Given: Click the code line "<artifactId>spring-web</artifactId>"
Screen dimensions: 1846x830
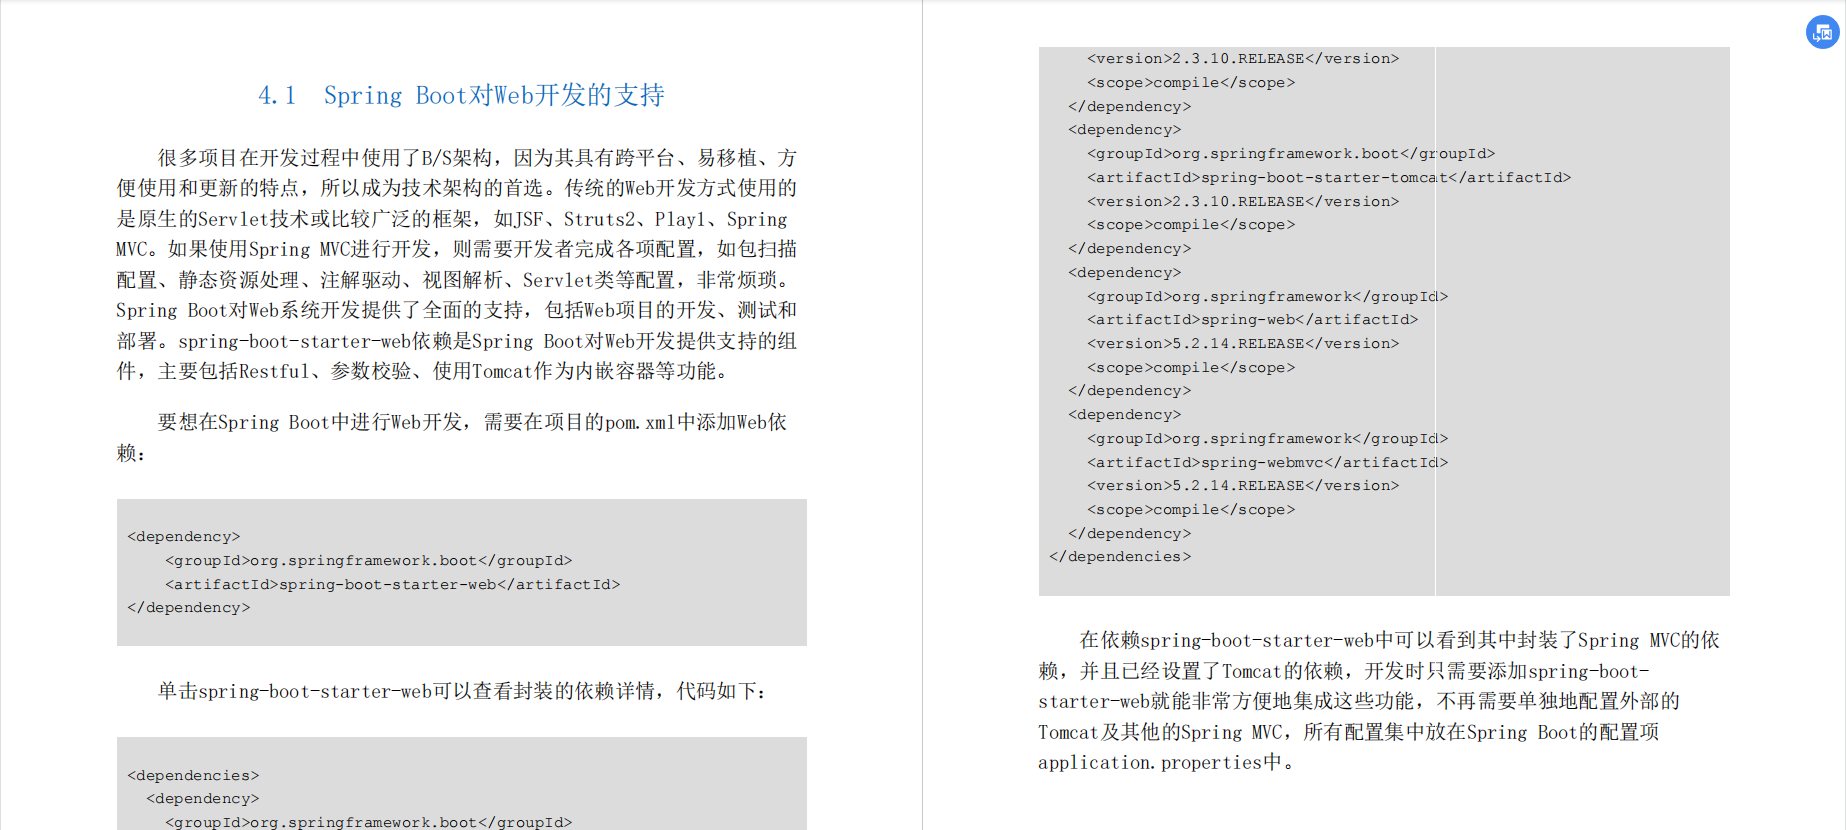Looking at the screenshot, I should pyautogui.click(x=1253, y=319).
